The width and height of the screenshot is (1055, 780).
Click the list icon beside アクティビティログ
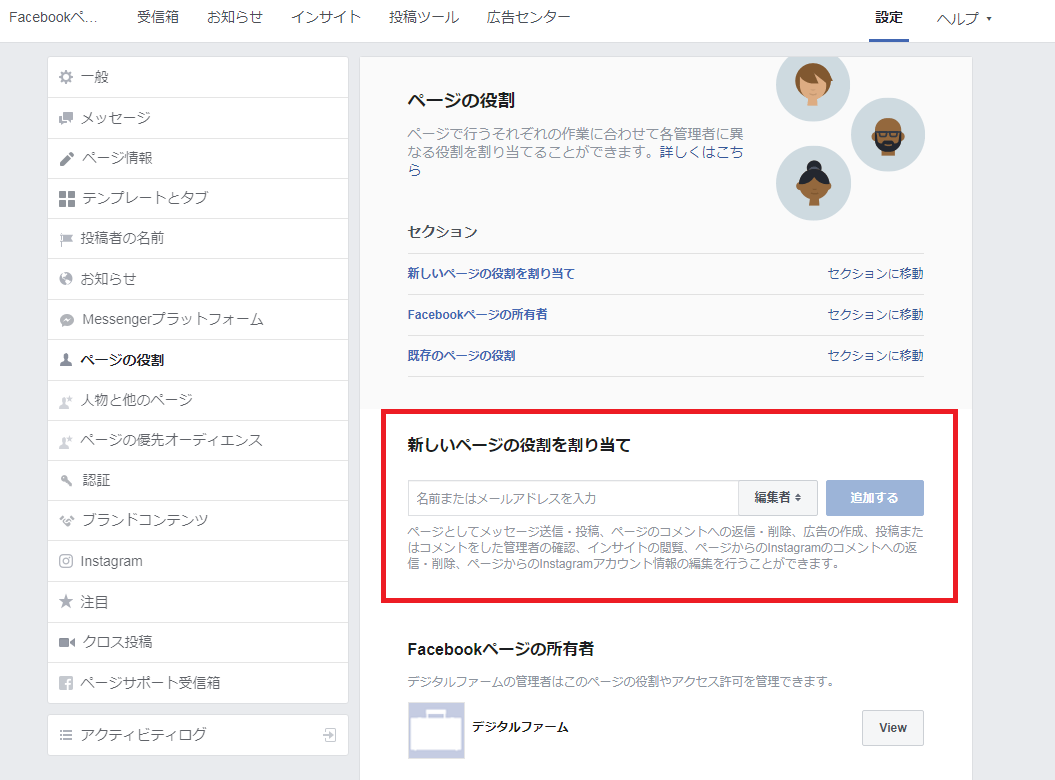pos(66,735)
